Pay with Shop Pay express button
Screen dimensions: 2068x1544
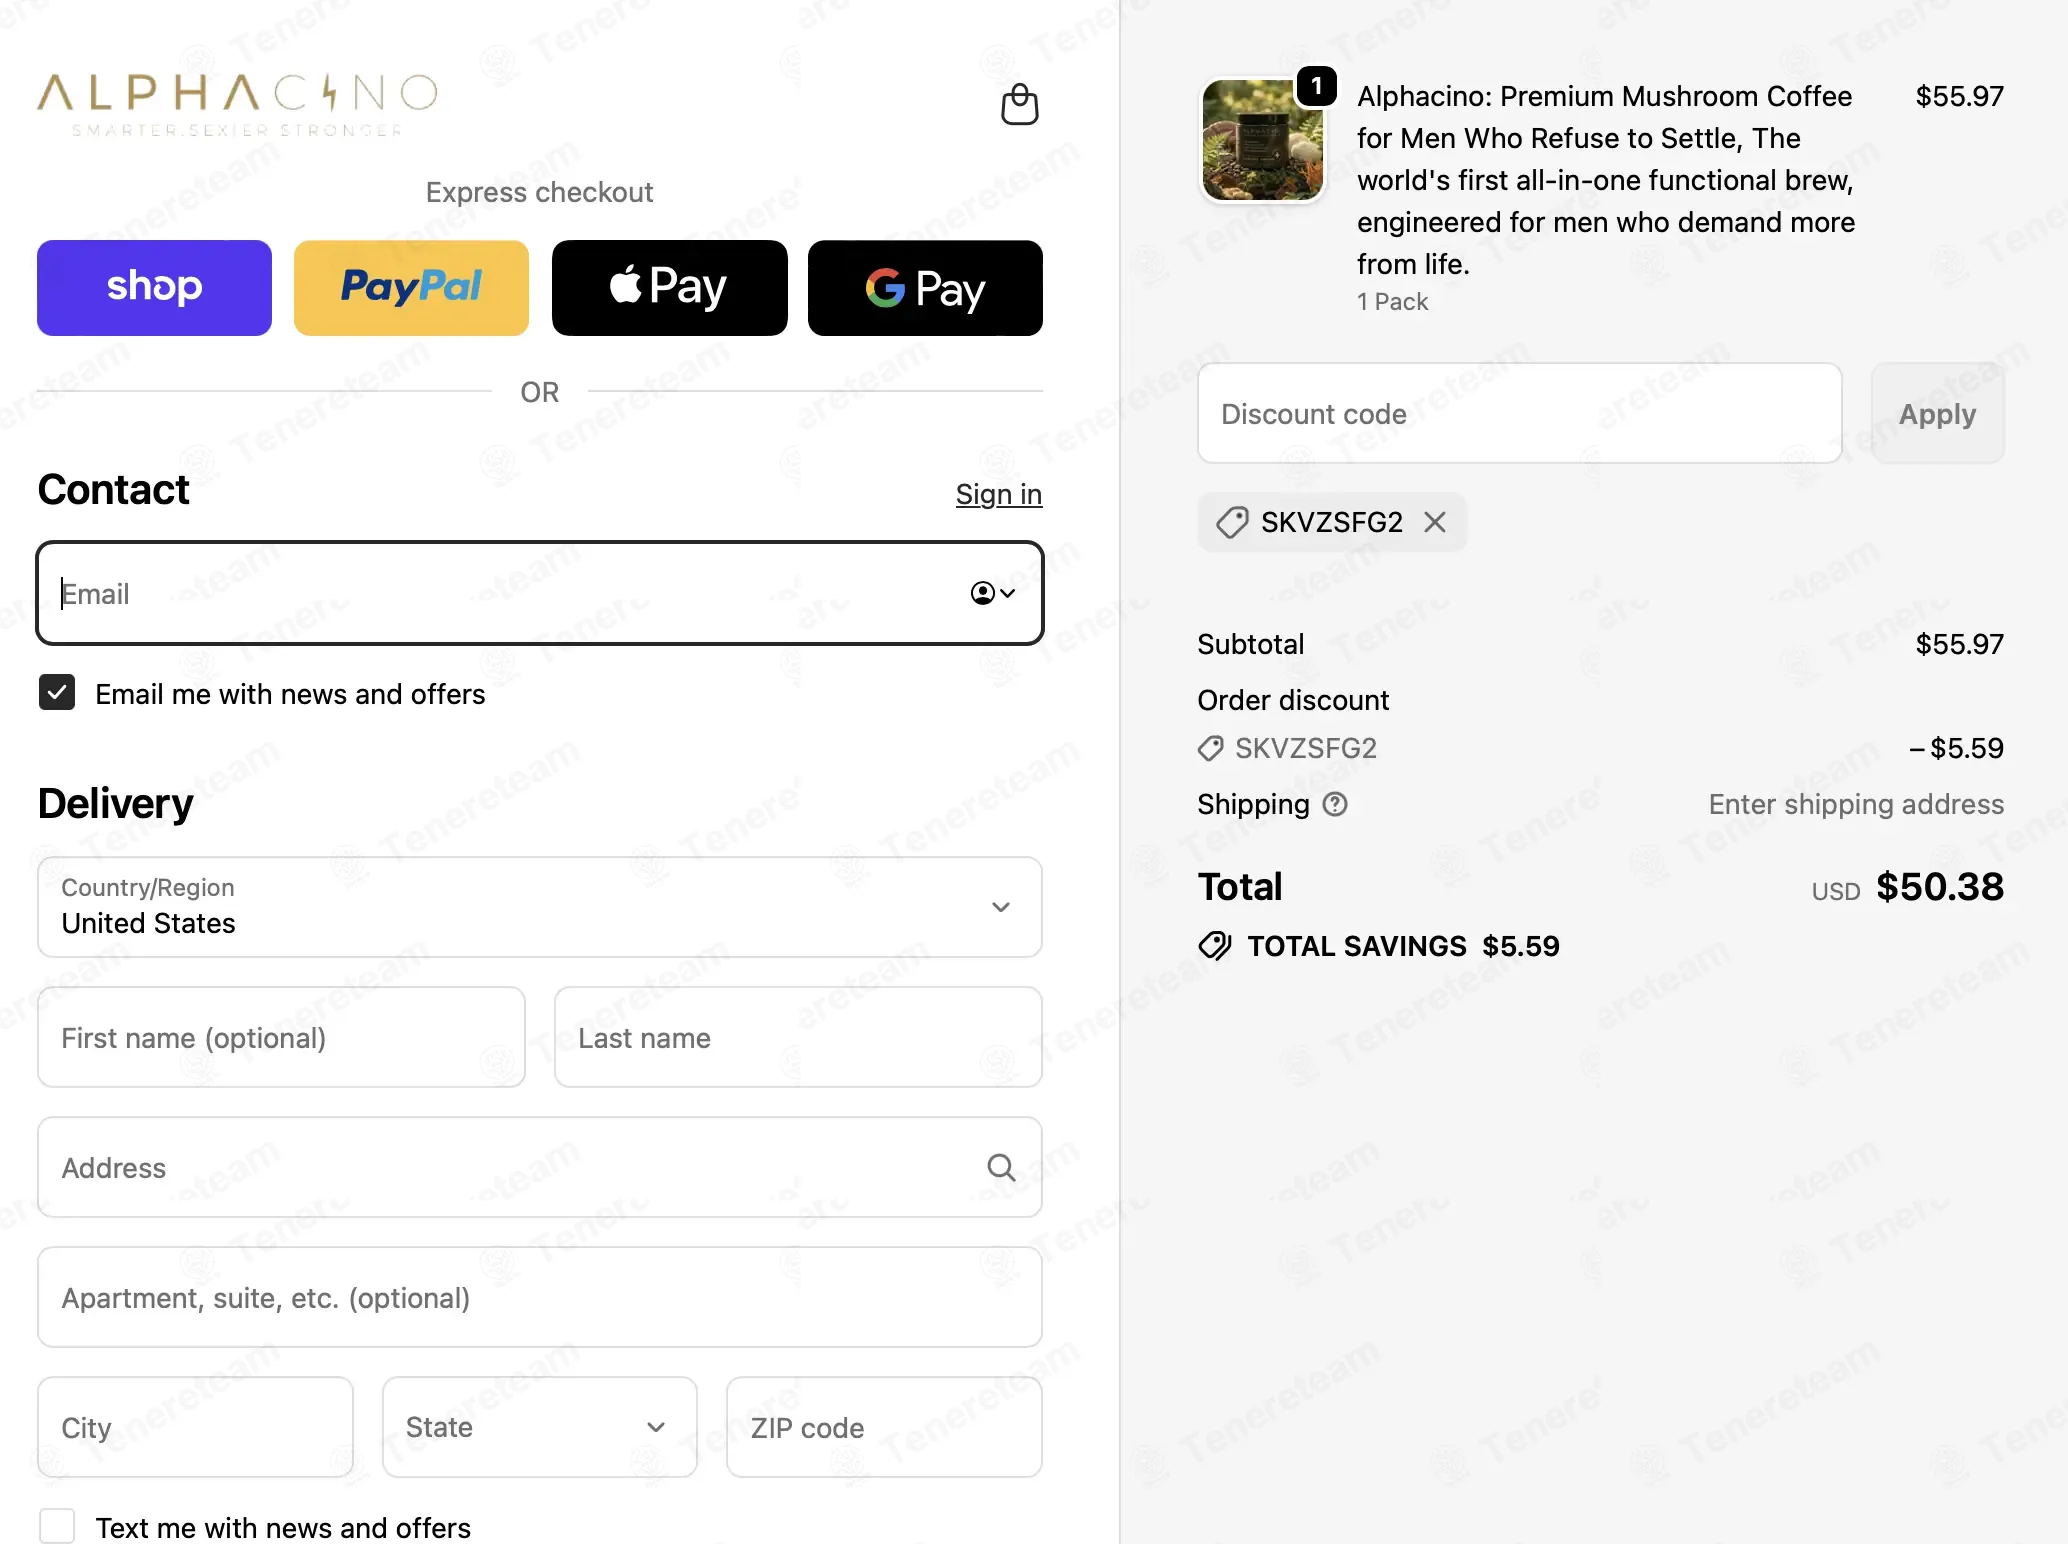coord(154,288)
